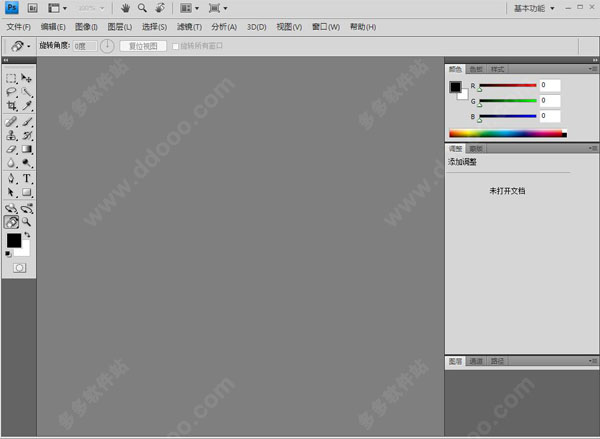This screenshot has height=439, width=600.
Task: Click the rotation angle input field
Action: (85, 46)
